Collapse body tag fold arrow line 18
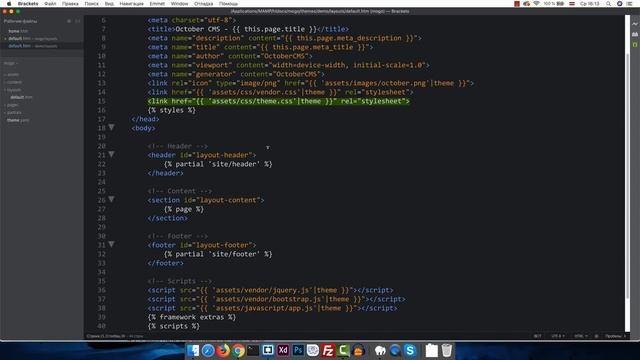Image resolution: width=640 pixels, height=360 pixels. click(x=111, y=128)
